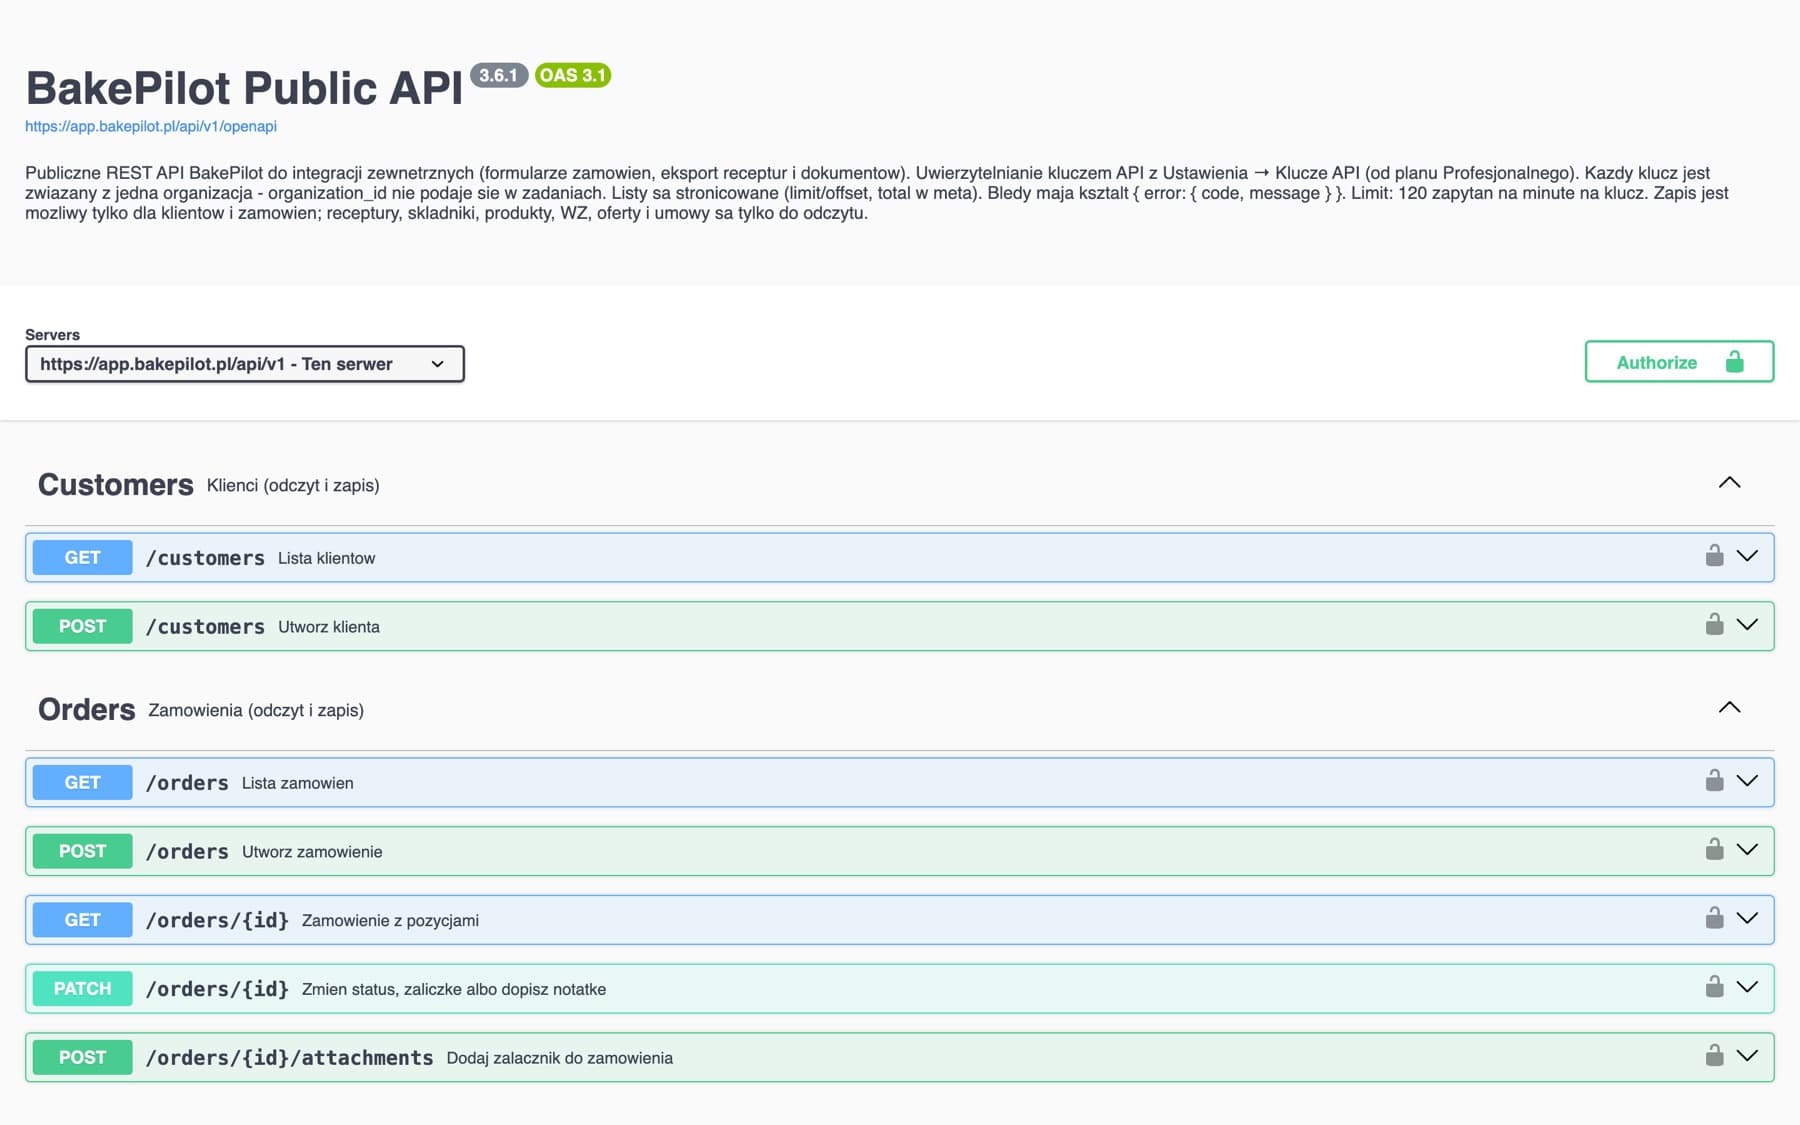Click the POST badge for attachments endpoint
Screen dimensions: 1800x1125
(82, 1057)
